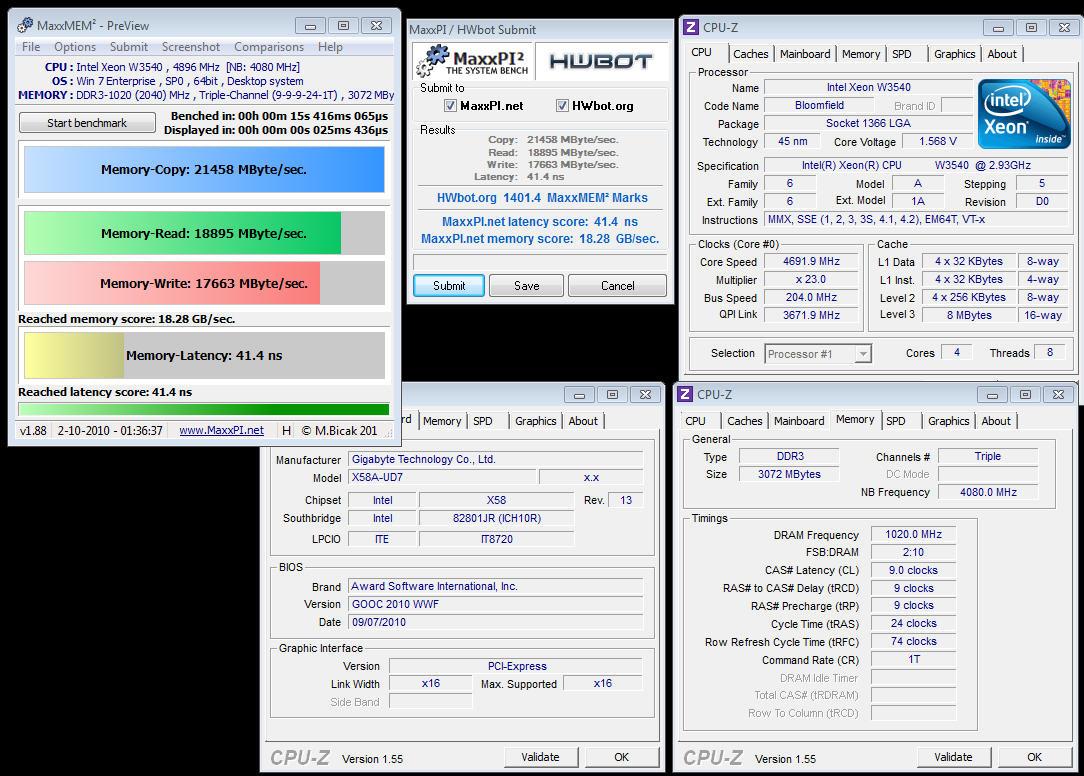Click OK in CPU-Z Memory window
The width and height of the screenshot is (1084, 776).
(x=1034, y=757)
